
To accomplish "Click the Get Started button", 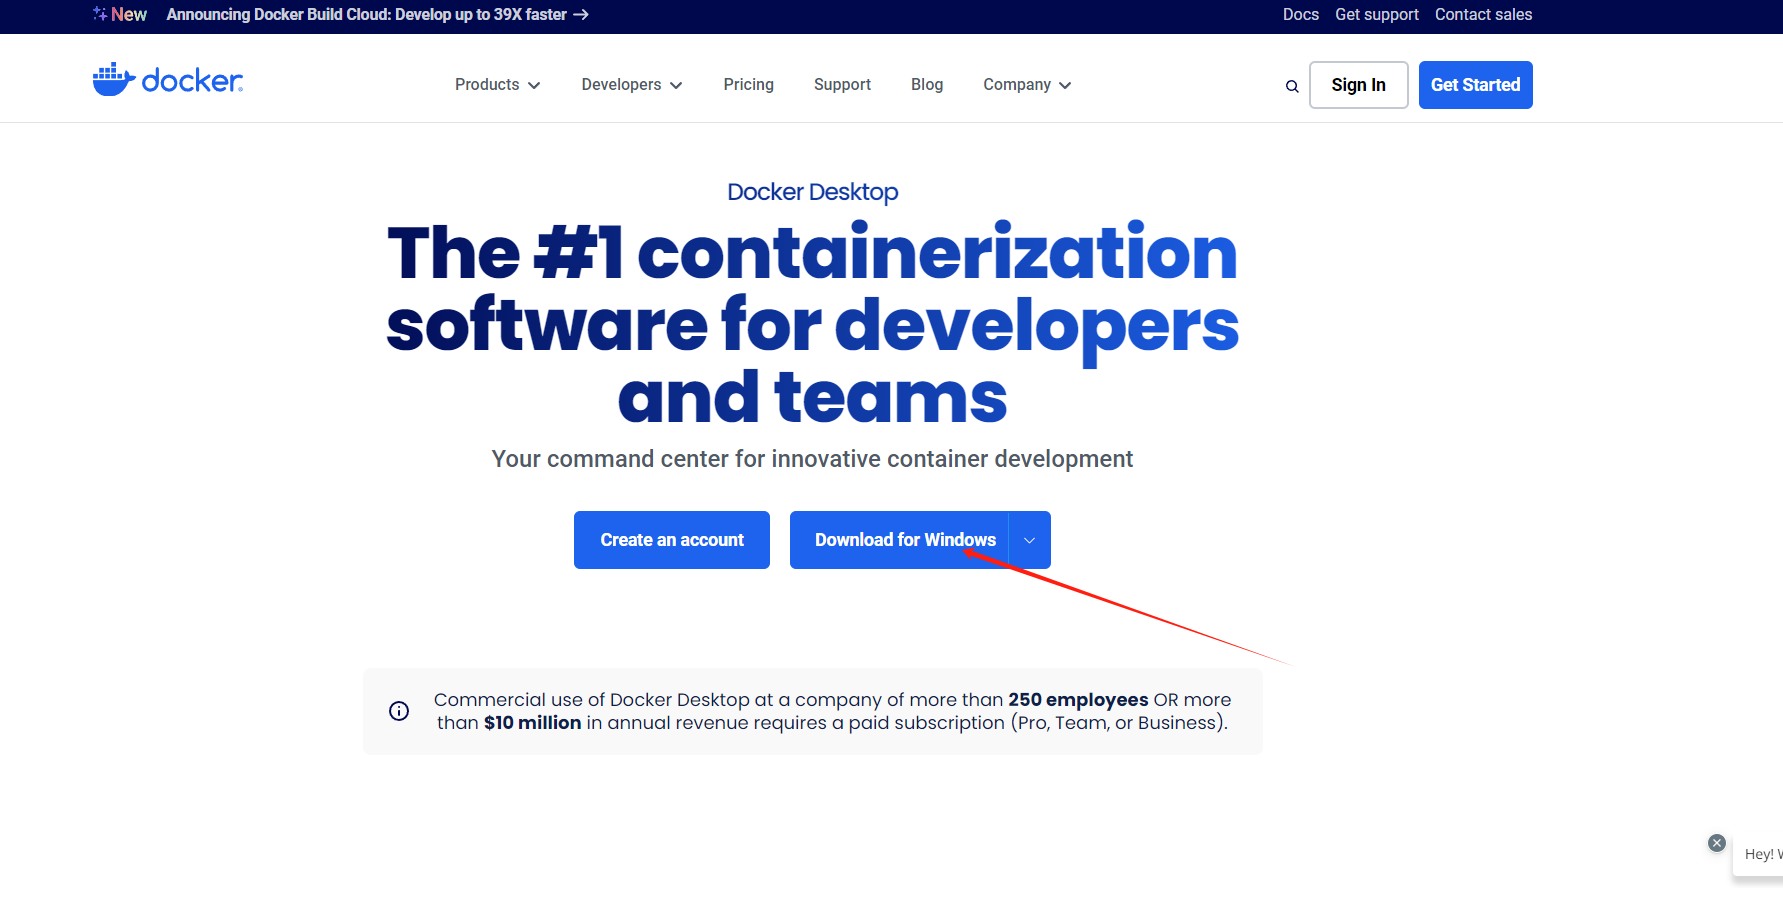I will click(1475, 85).
